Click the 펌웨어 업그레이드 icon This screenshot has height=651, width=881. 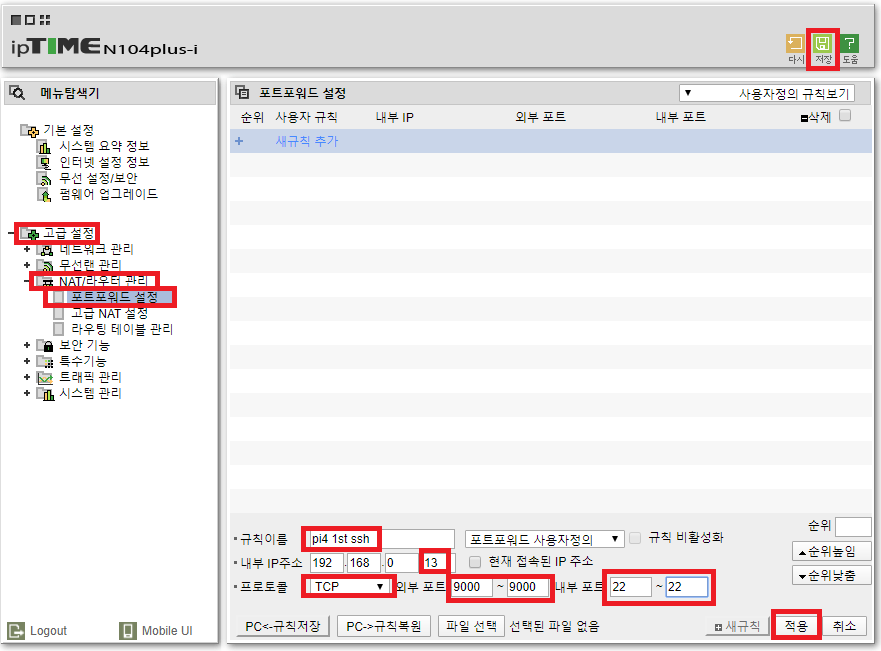[44, 195]
